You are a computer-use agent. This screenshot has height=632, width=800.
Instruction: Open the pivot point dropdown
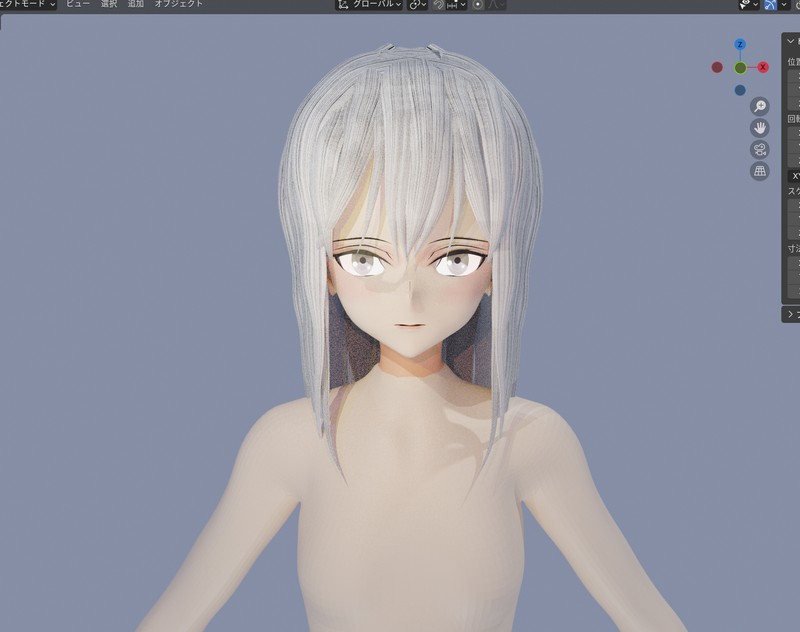(417, 4)
